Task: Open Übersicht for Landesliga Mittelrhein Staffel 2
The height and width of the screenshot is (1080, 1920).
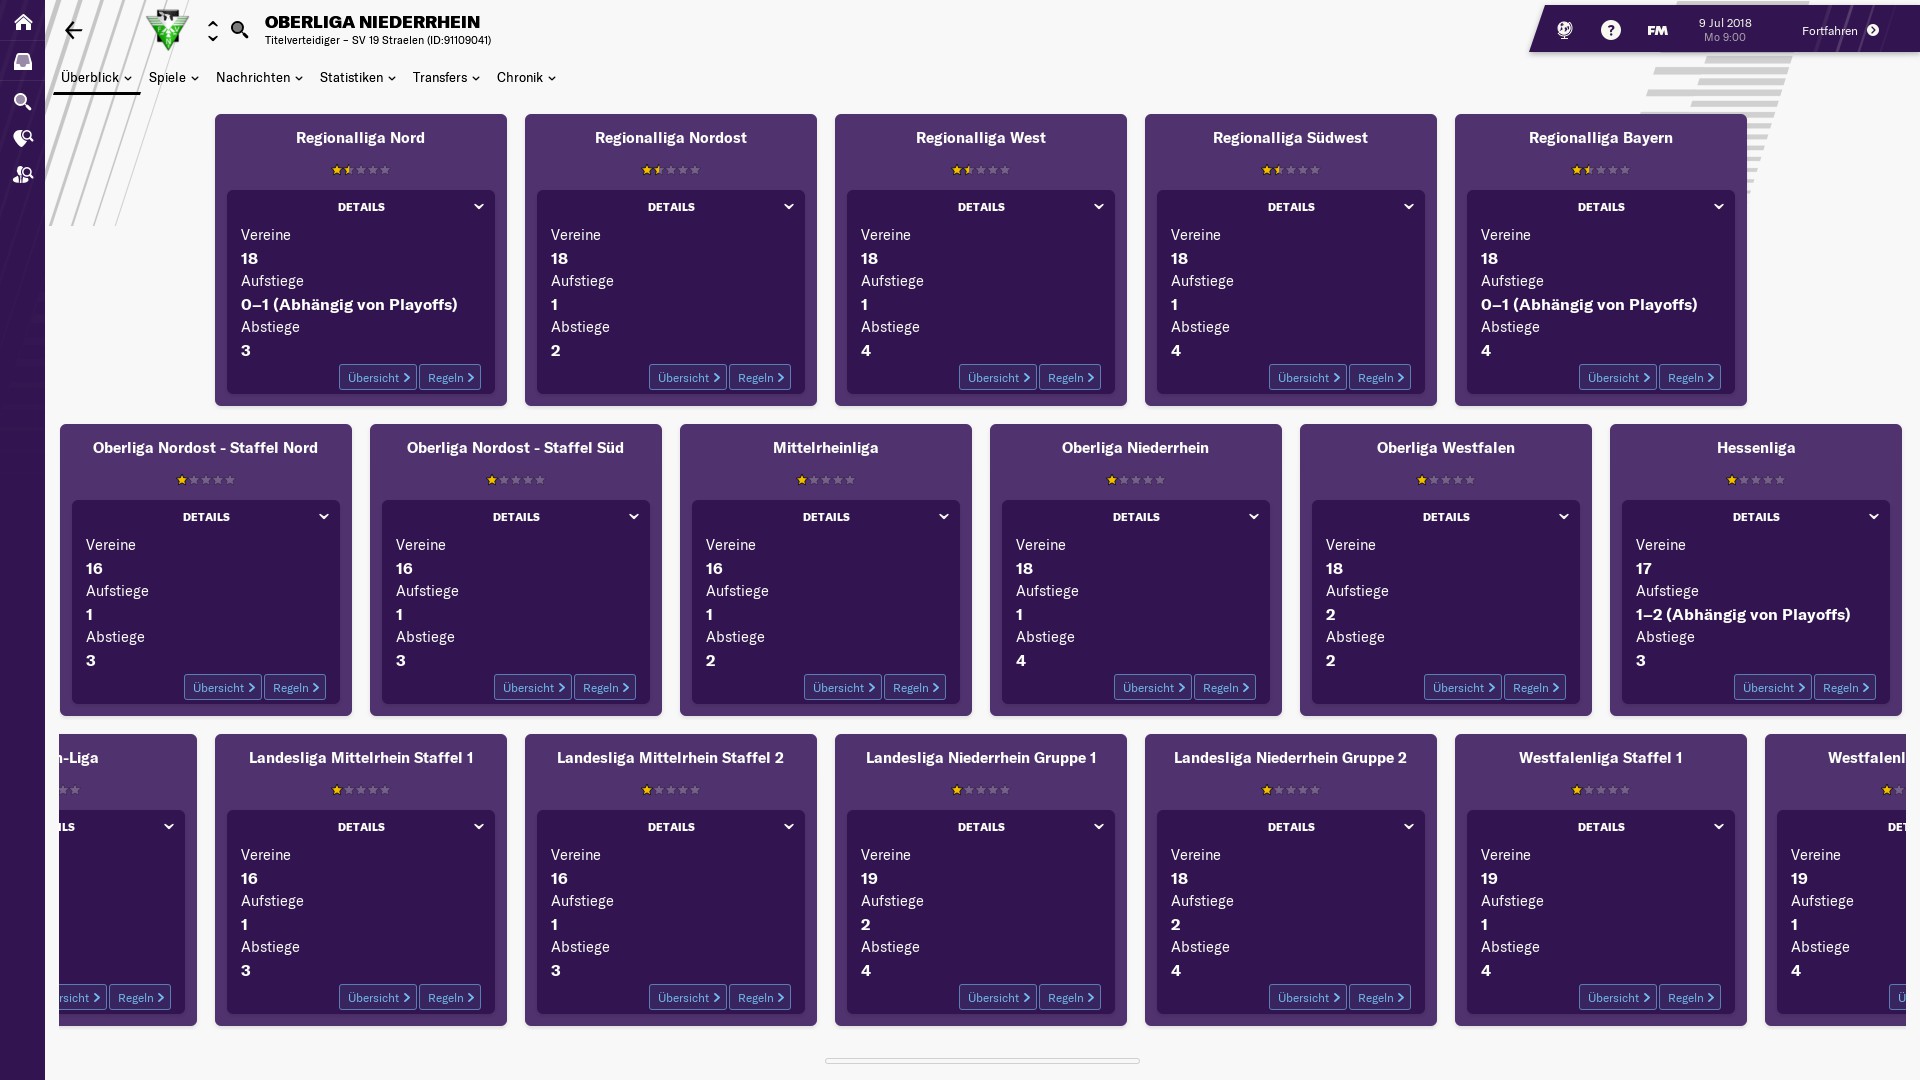Action: tap(688, 998)
